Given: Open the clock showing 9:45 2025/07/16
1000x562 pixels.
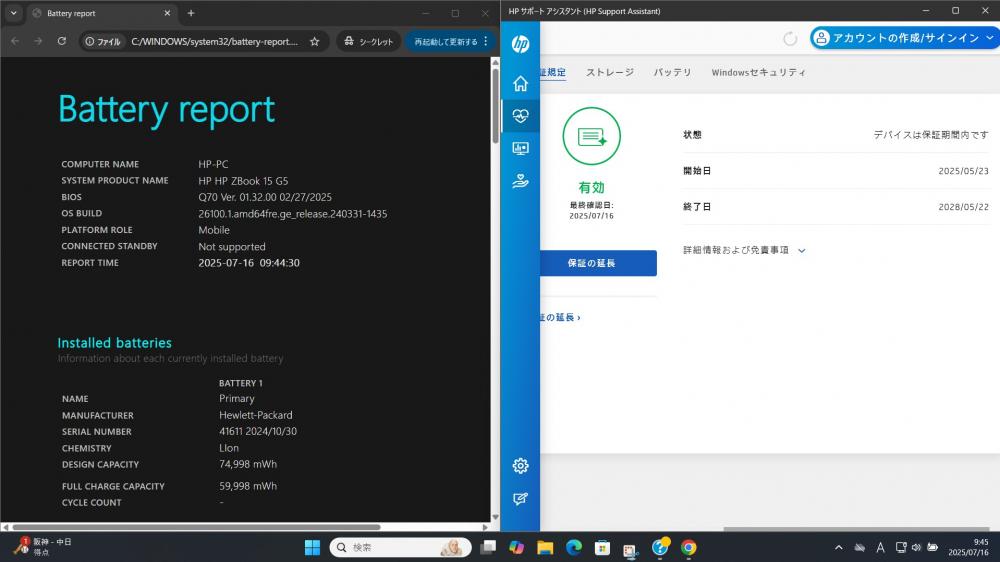Looking at the screenshot, I should pos(968,547).
